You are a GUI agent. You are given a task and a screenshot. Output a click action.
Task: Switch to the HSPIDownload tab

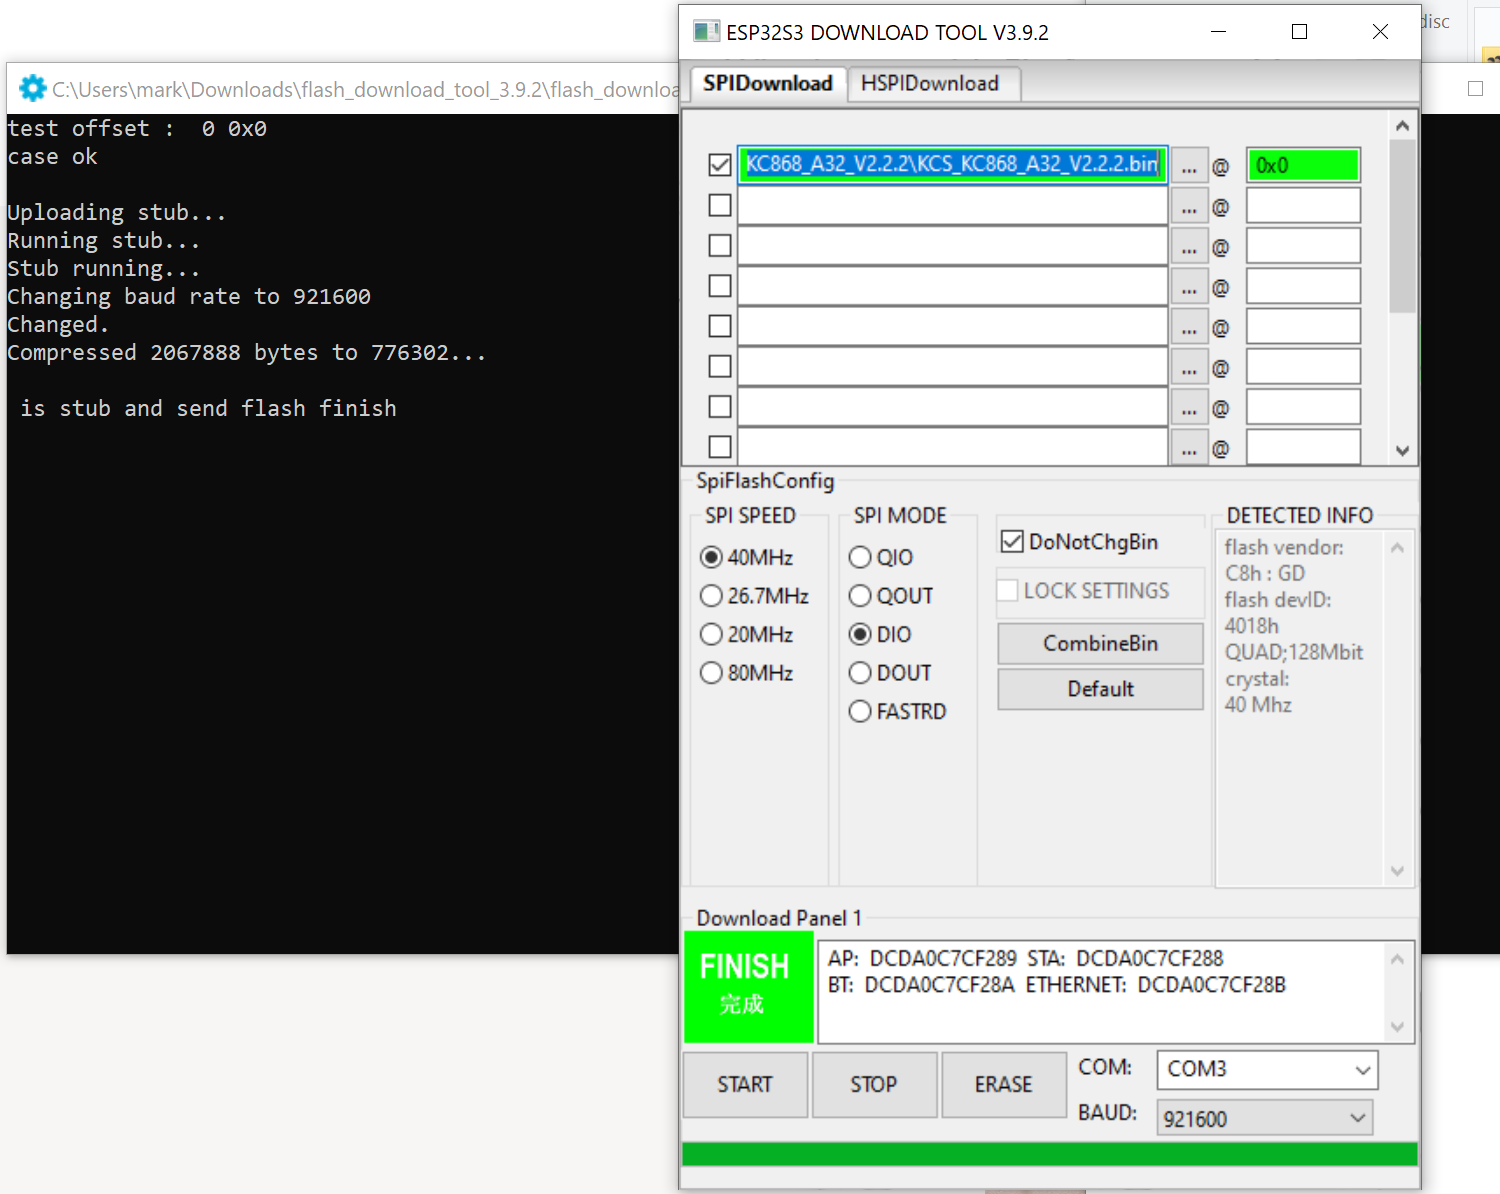point(930,83)
